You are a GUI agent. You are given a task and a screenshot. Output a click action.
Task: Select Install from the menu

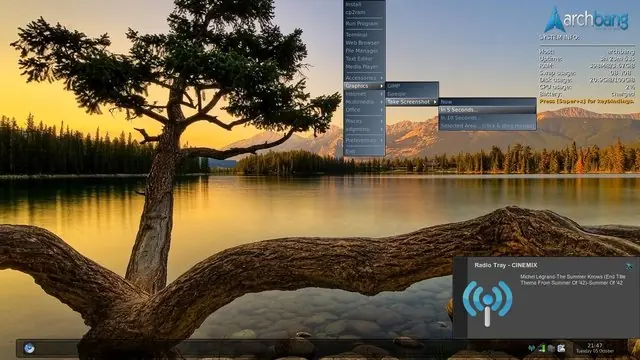[x=364, y=4]
